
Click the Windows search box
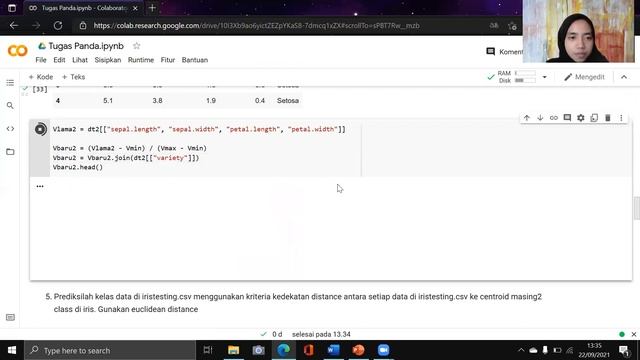110,350
